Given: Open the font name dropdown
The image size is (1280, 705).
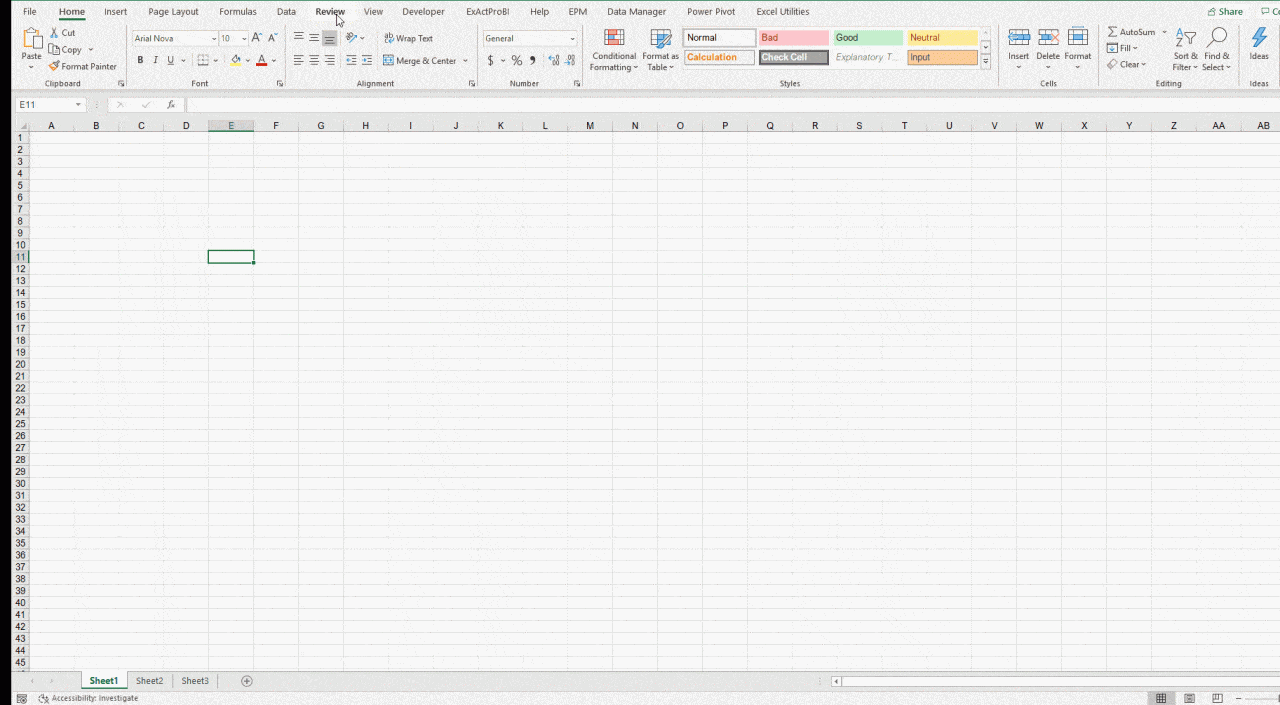Looking at the screenshot, I should click(214, 39).
